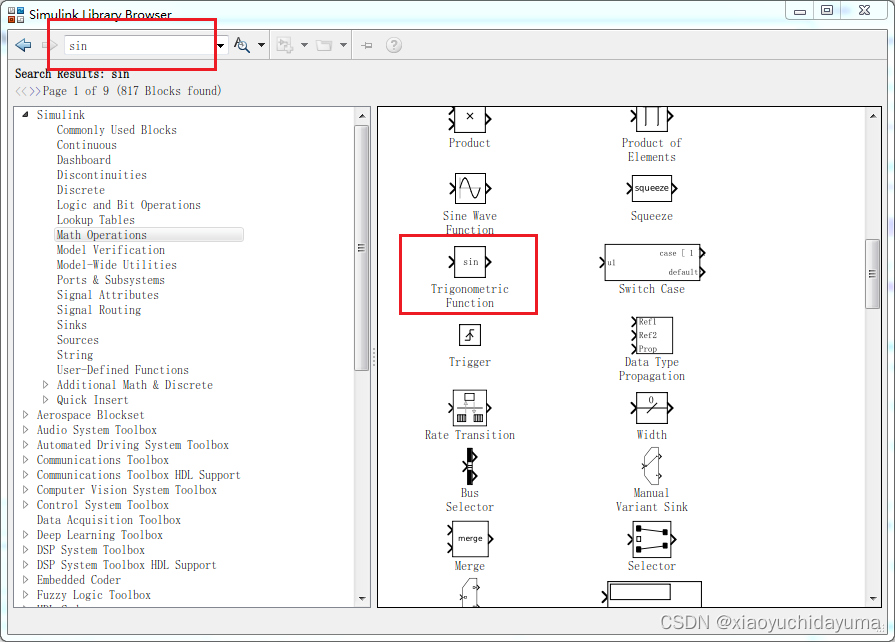895x642 pixels.
Task: Open the Continuous library
Action: pos(86,145)
